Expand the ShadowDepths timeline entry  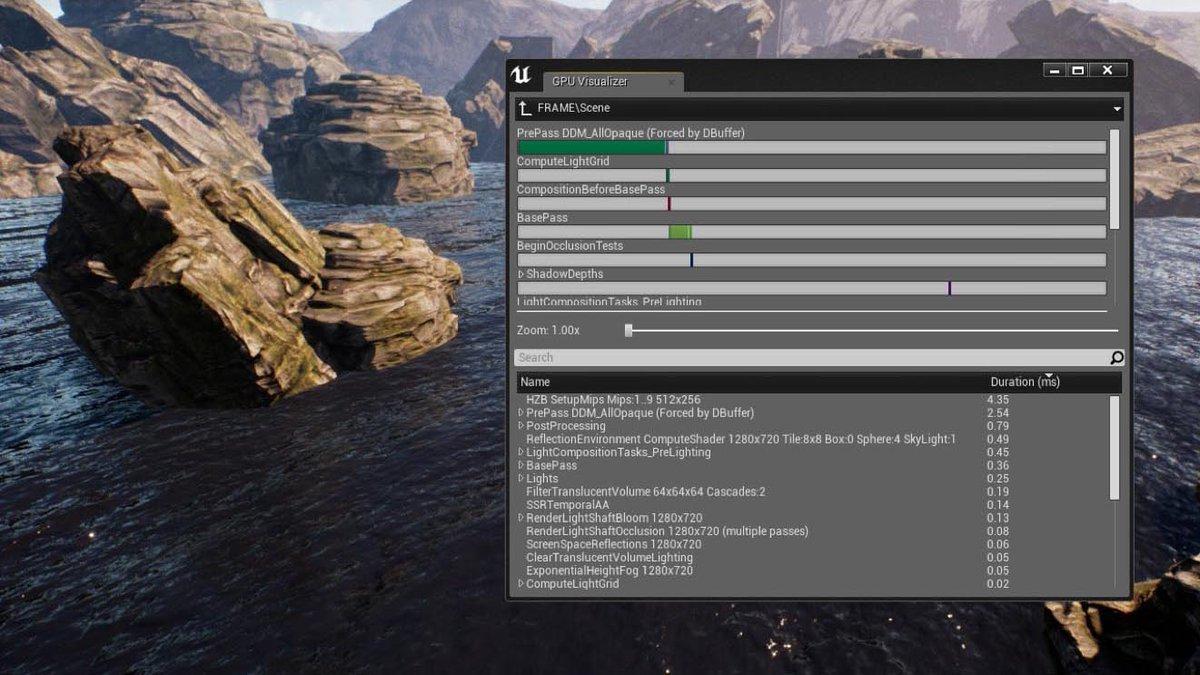(x=521, y=274)
